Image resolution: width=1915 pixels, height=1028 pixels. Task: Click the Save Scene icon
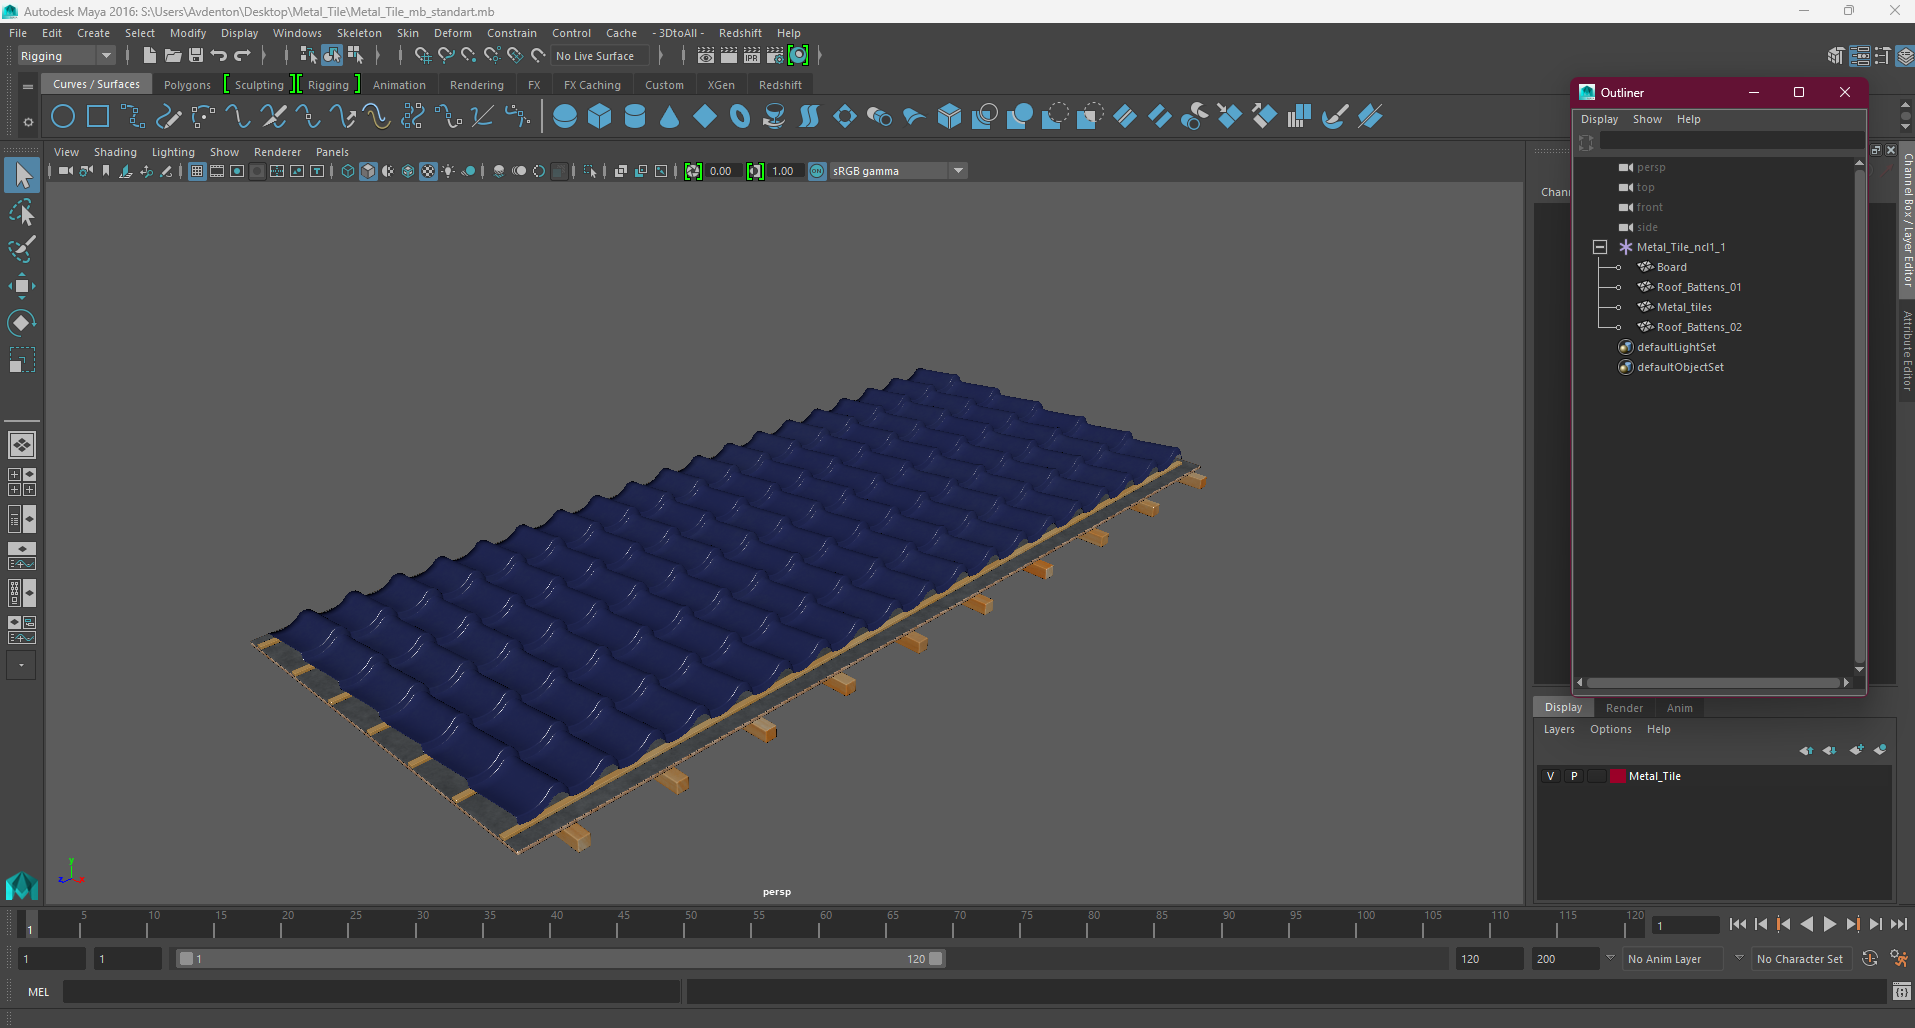pos(196,56)
